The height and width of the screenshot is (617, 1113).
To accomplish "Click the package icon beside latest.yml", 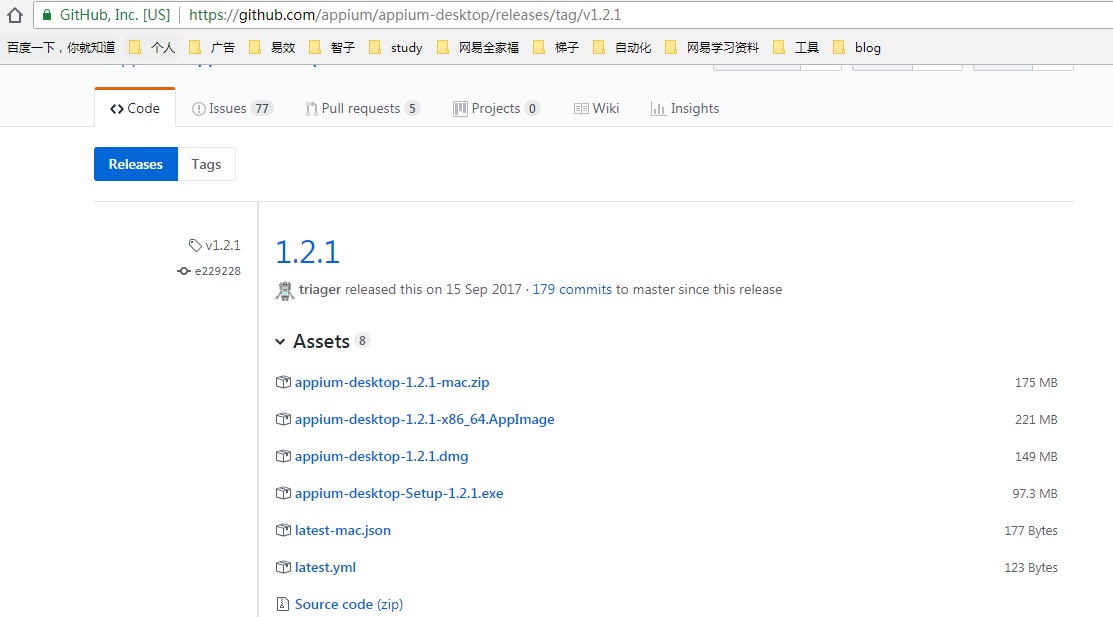I will click(283, 567).
